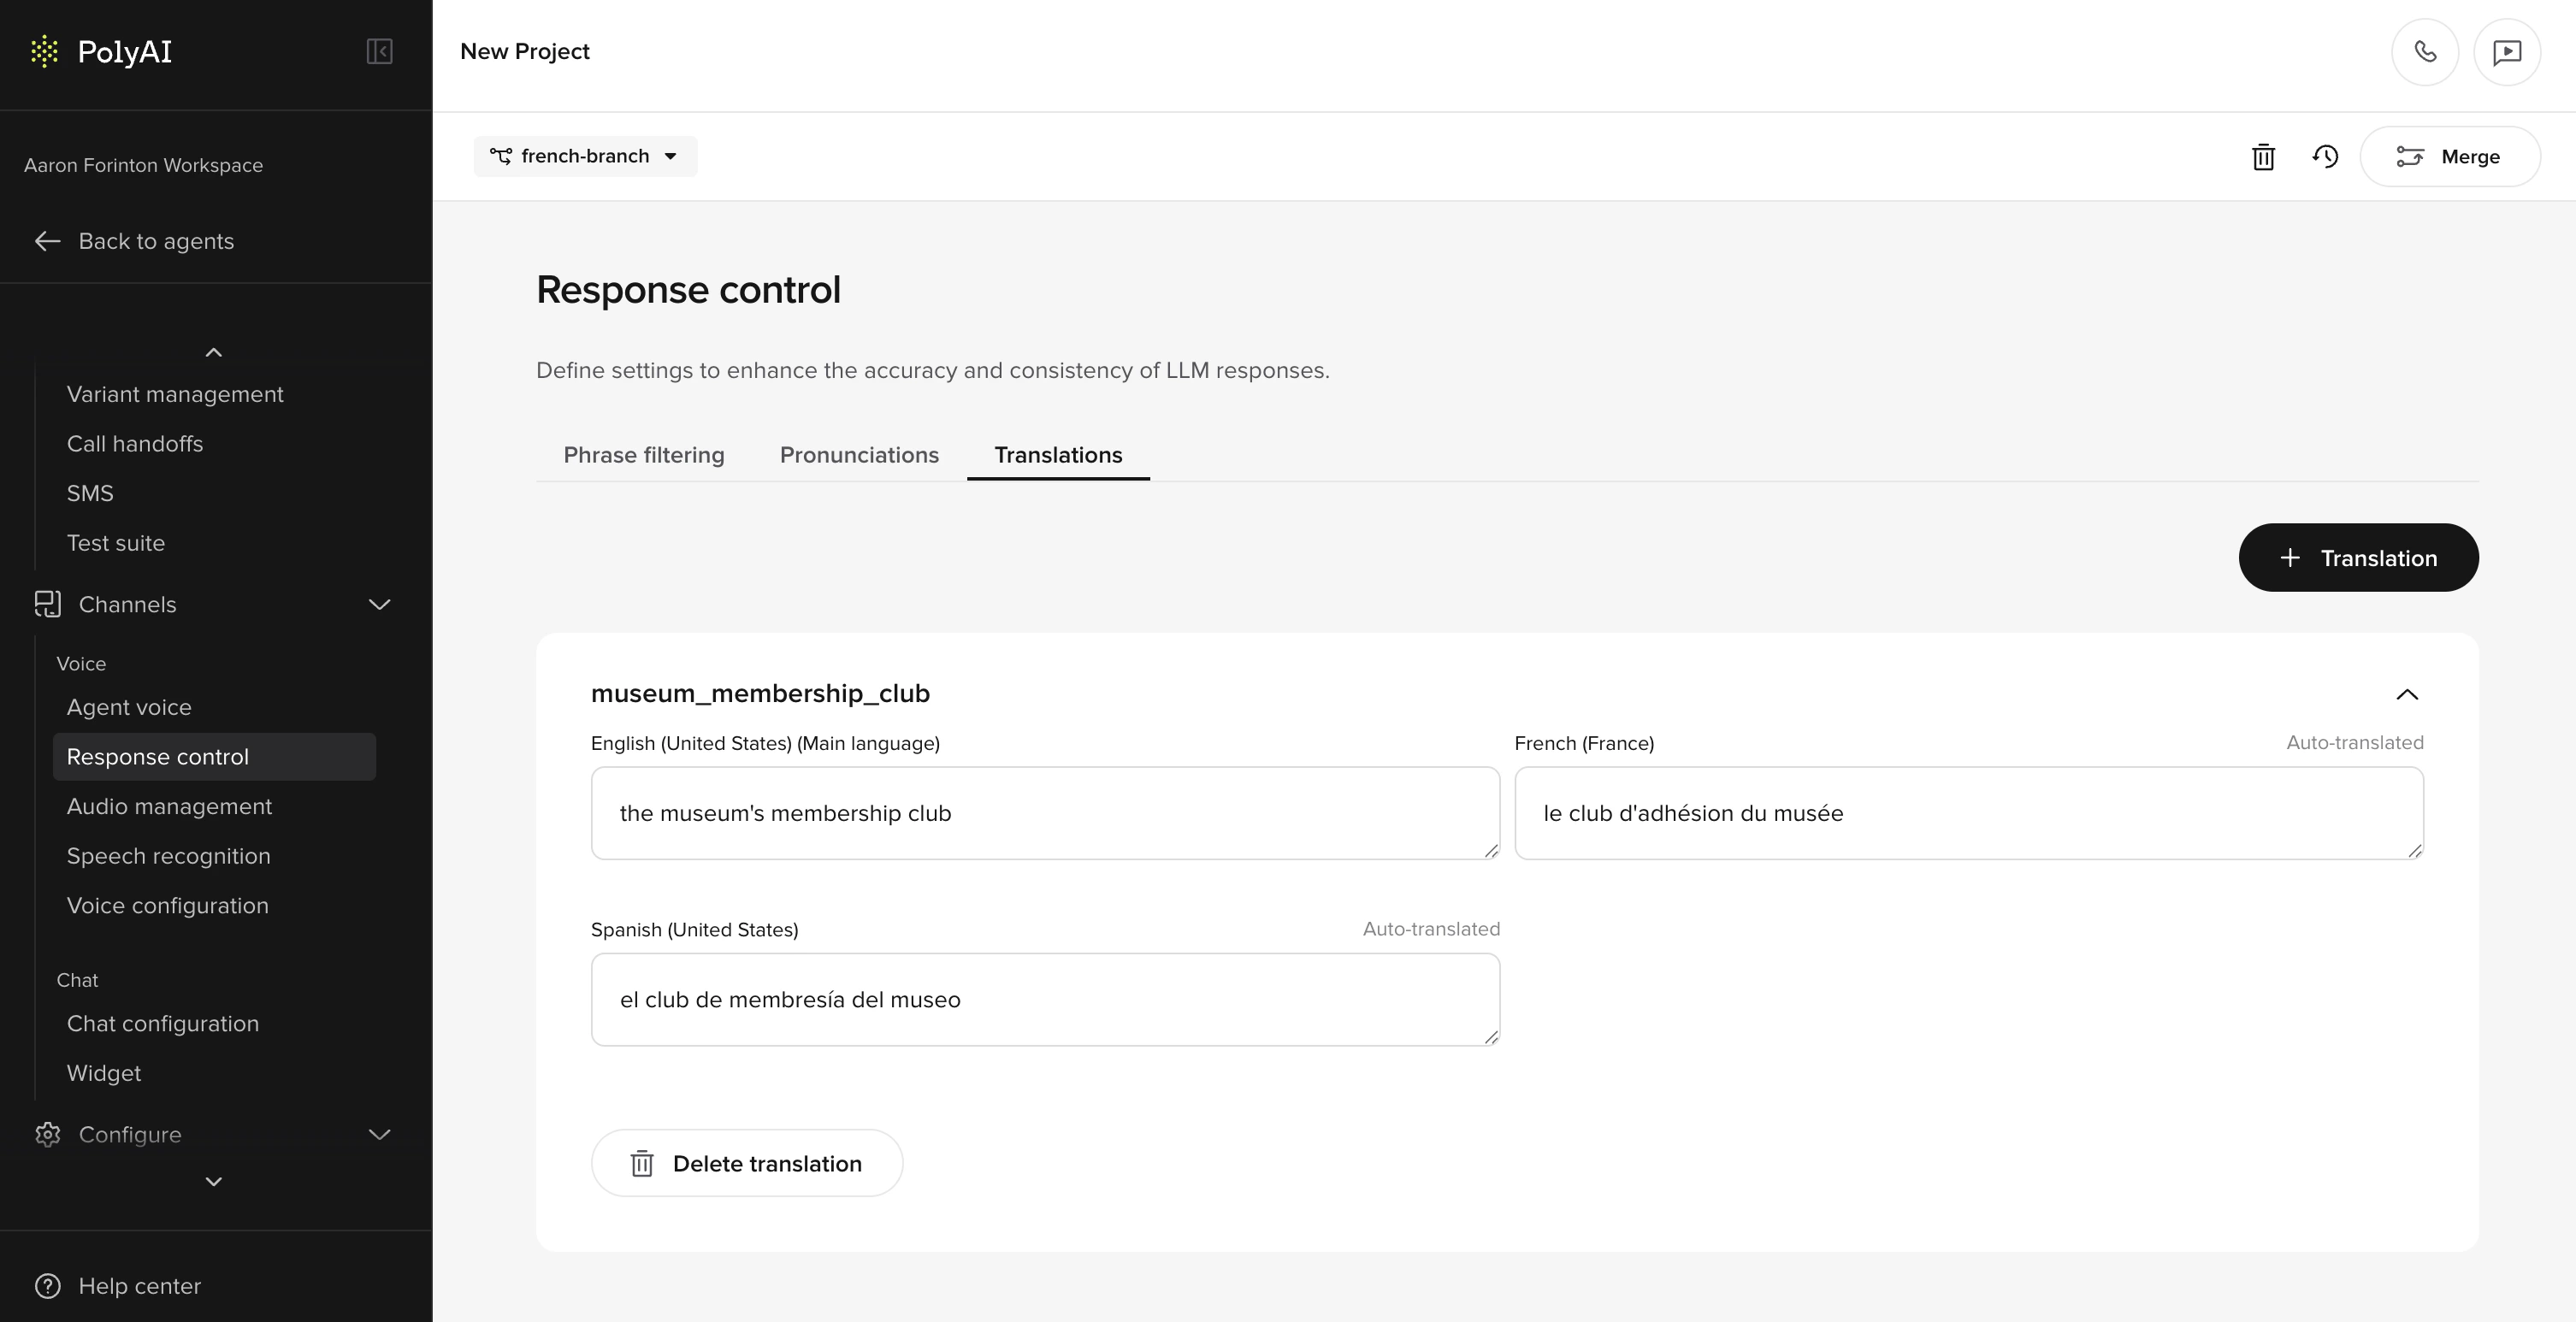
Task: Collapse the Channels section chevron
Action: (x=378, y=604)
